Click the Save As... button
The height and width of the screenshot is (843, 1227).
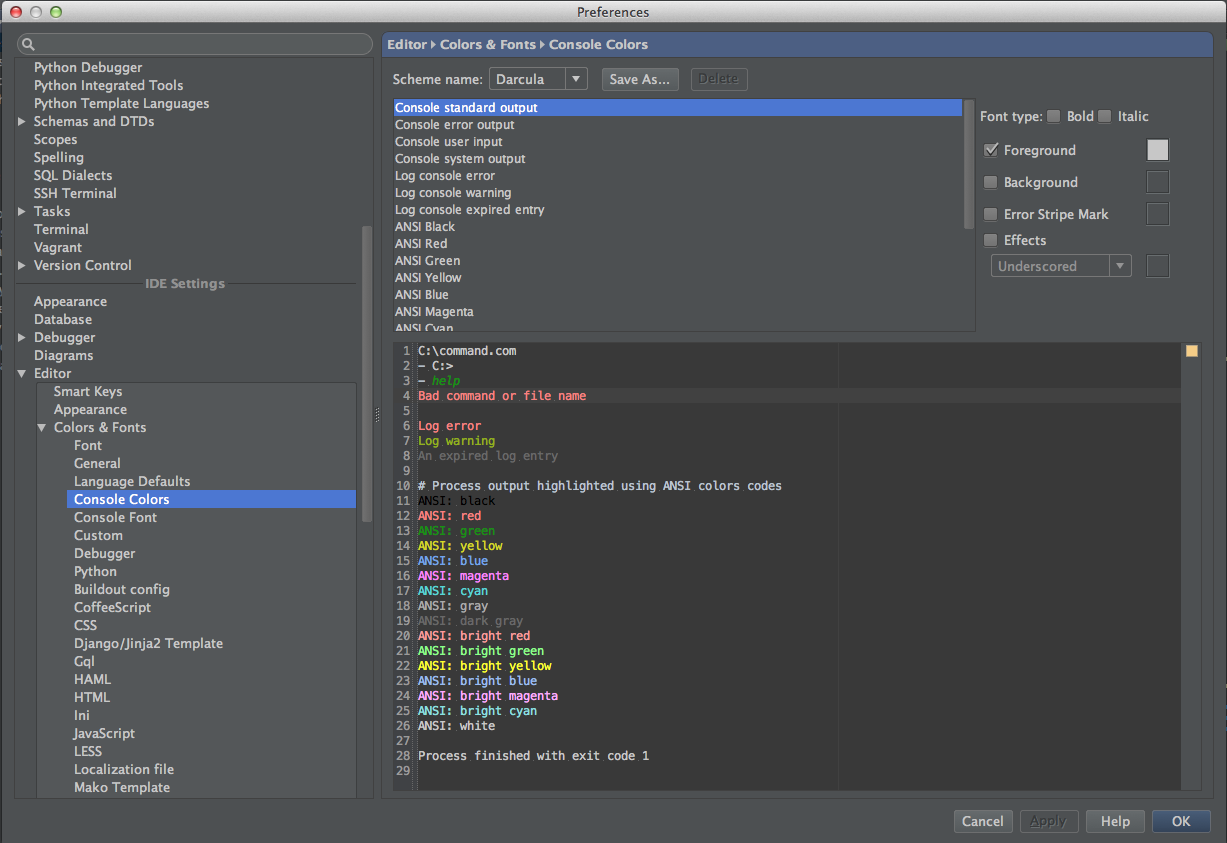tap(640, 79)
